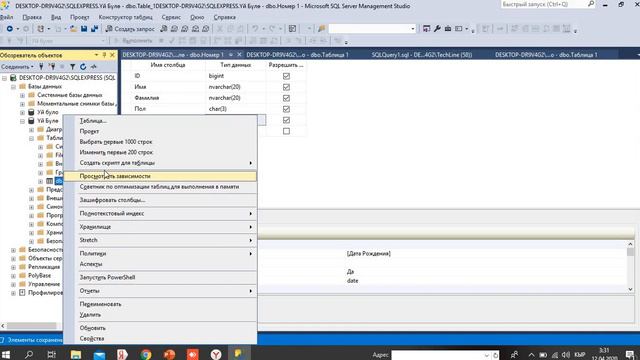Click the wrench properties icon in toolbar
The width and height of the screenshot is (640, 360).
click(x=437, y=29)
